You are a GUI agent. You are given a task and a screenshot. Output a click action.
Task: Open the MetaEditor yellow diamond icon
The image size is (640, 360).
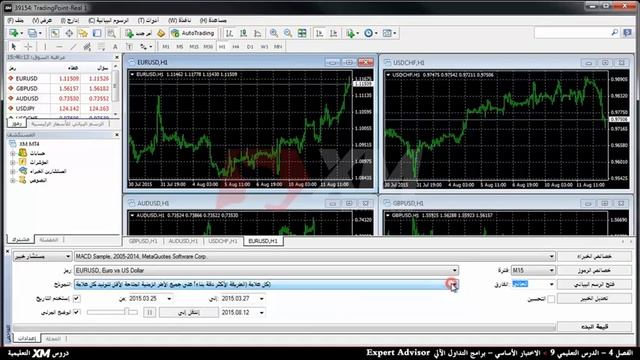tap(161, 33)
